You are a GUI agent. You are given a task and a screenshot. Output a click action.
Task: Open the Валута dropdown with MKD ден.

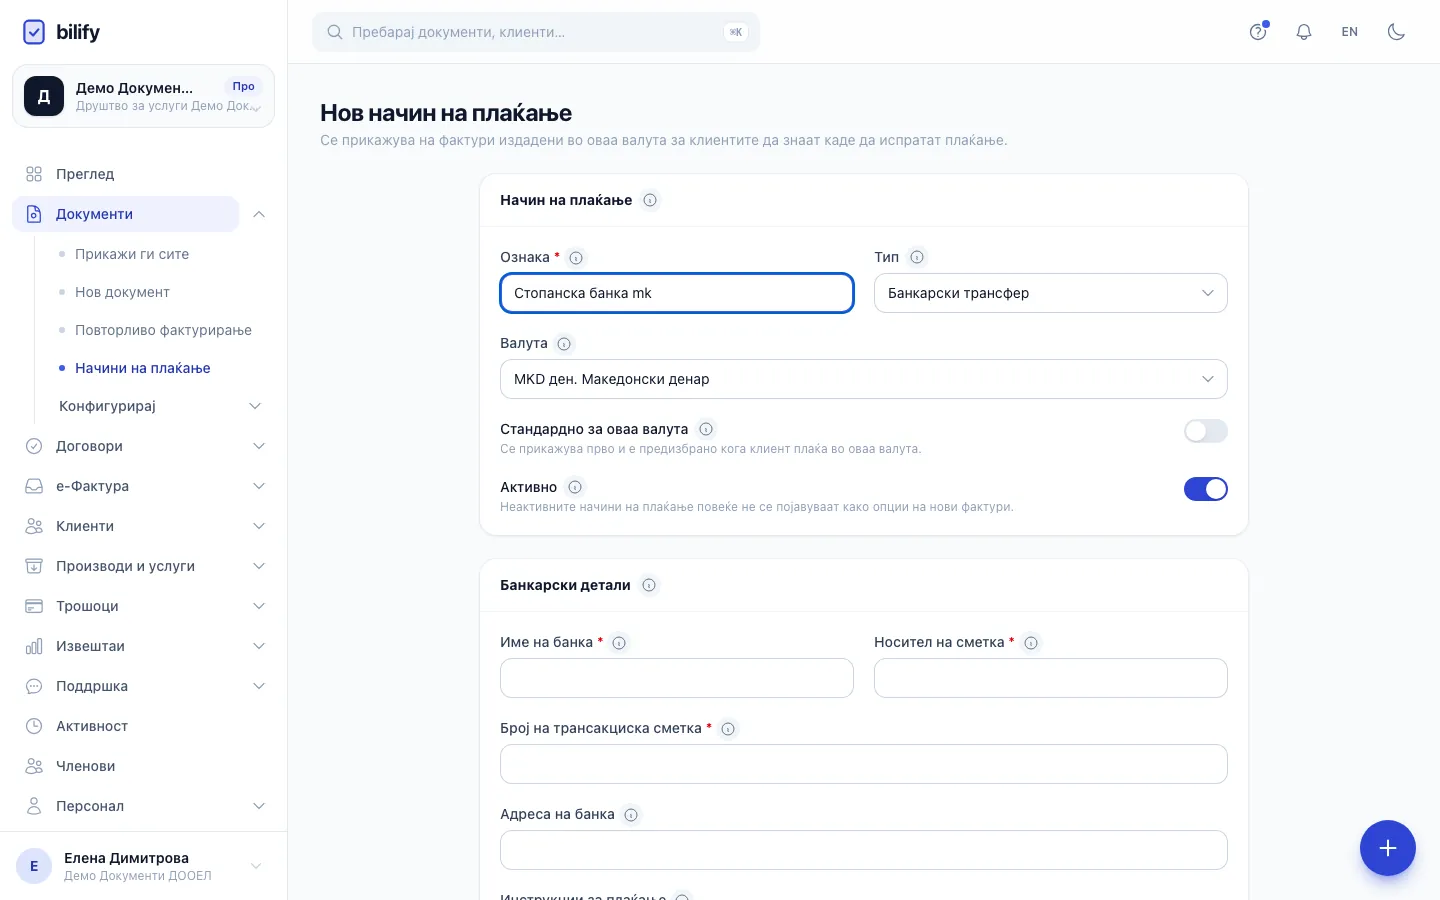(x=864, y=379)
